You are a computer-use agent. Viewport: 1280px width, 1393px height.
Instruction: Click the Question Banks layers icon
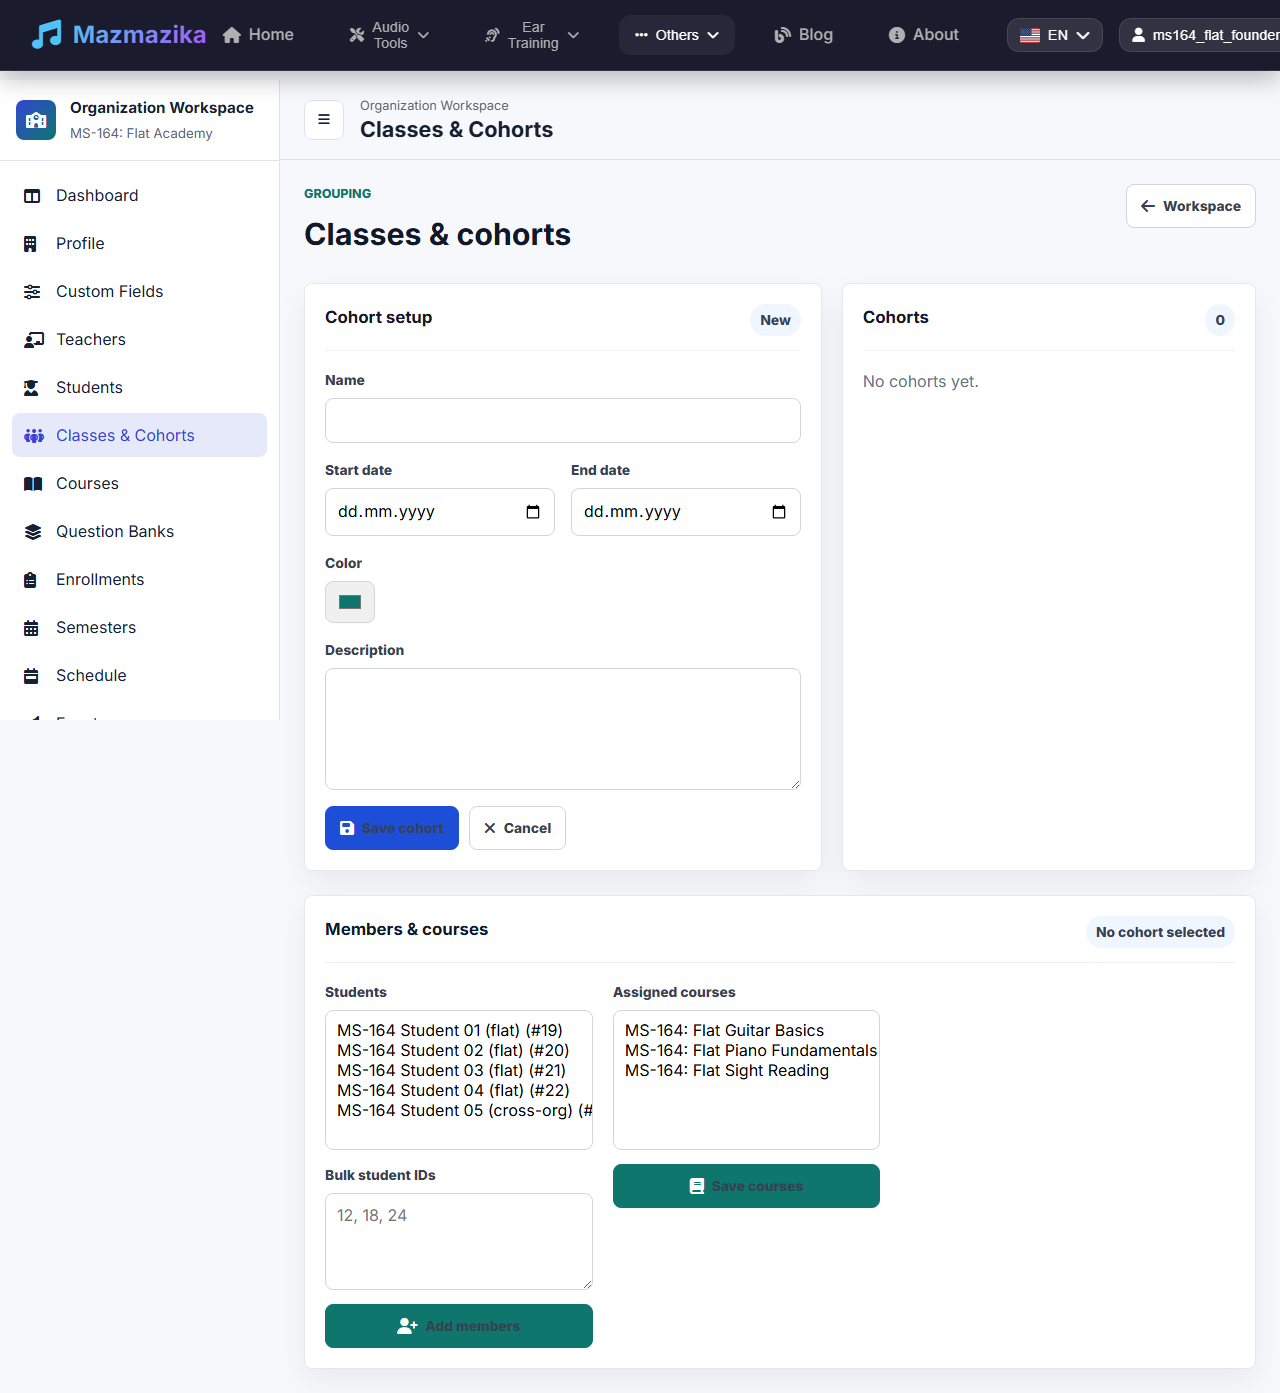click(x=33, y=532)
